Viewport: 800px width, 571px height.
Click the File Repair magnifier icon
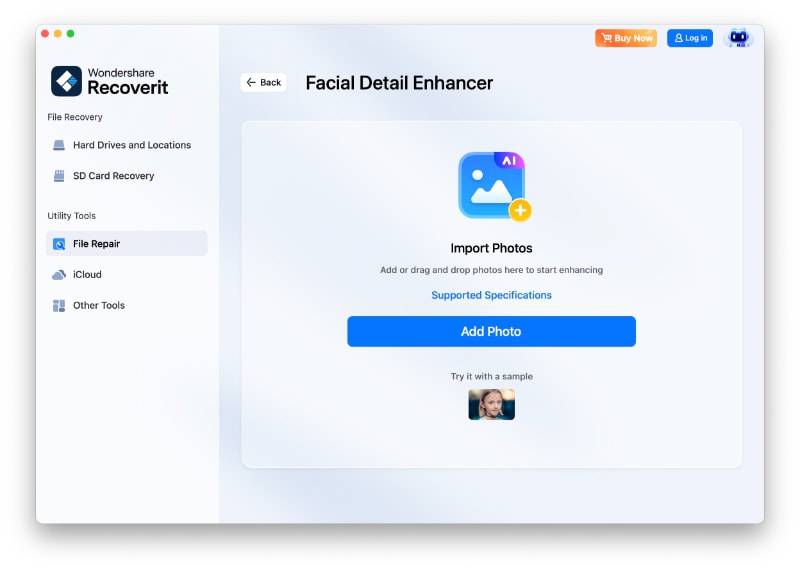(x=59, y=244)
